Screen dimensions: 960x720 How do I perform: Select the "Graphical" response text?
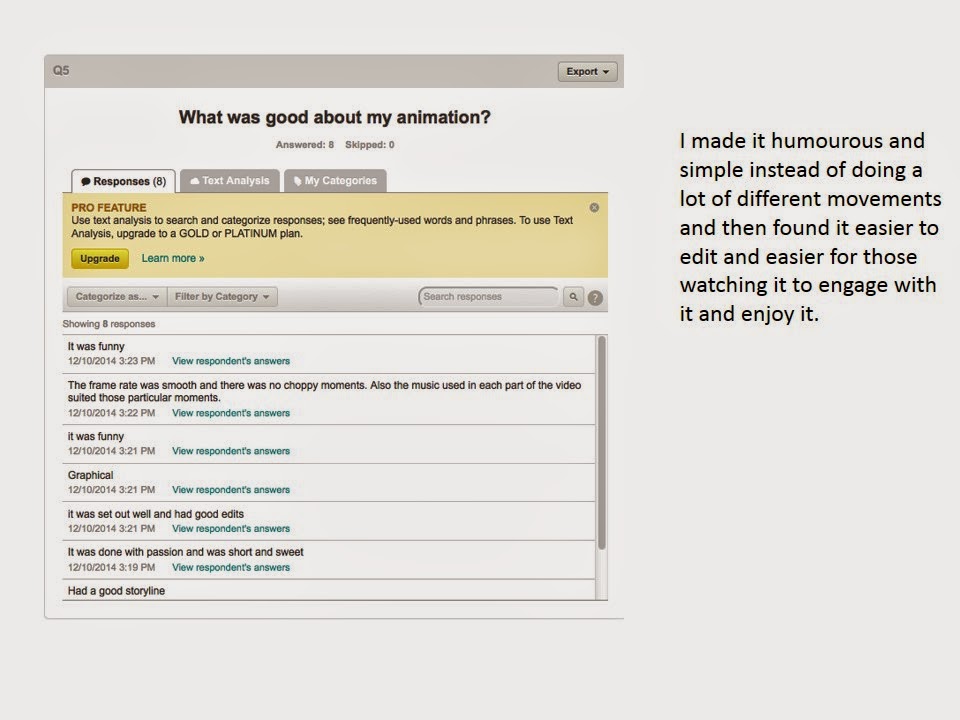[91, 475]
